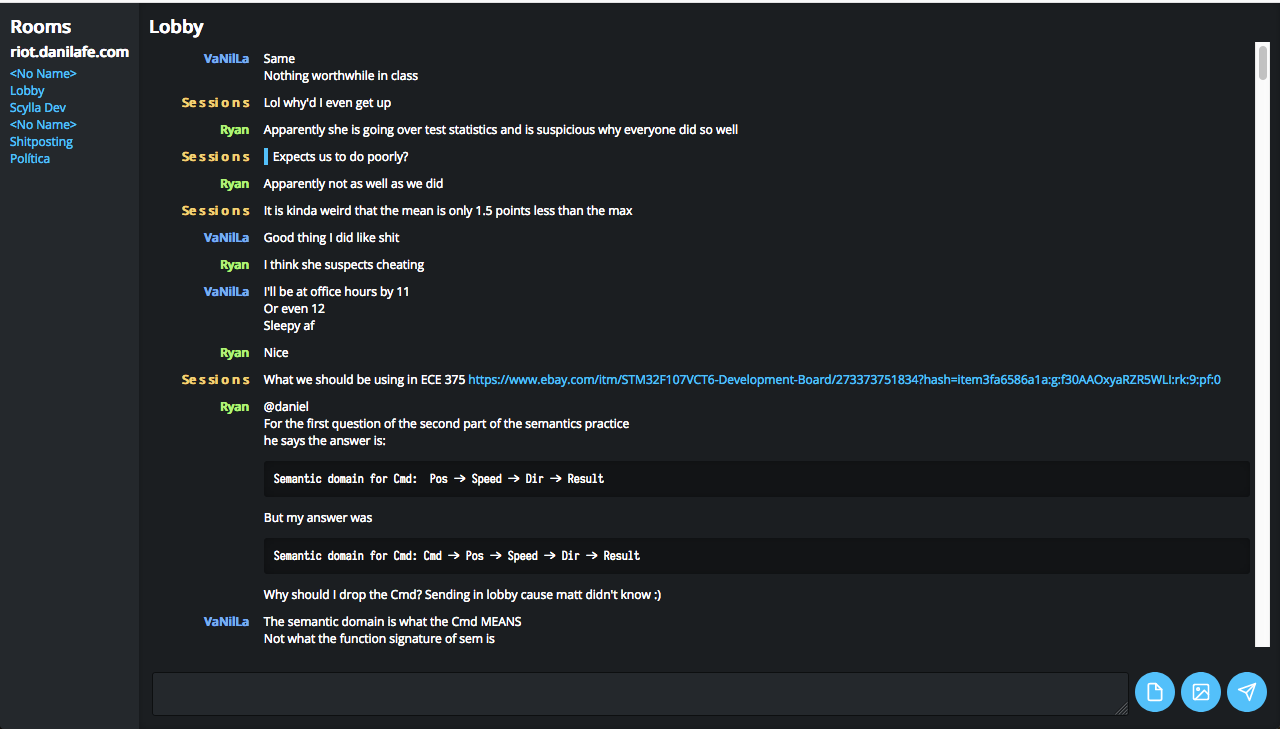
Task: Open the second <No Name> room
Action: (43, 125)
